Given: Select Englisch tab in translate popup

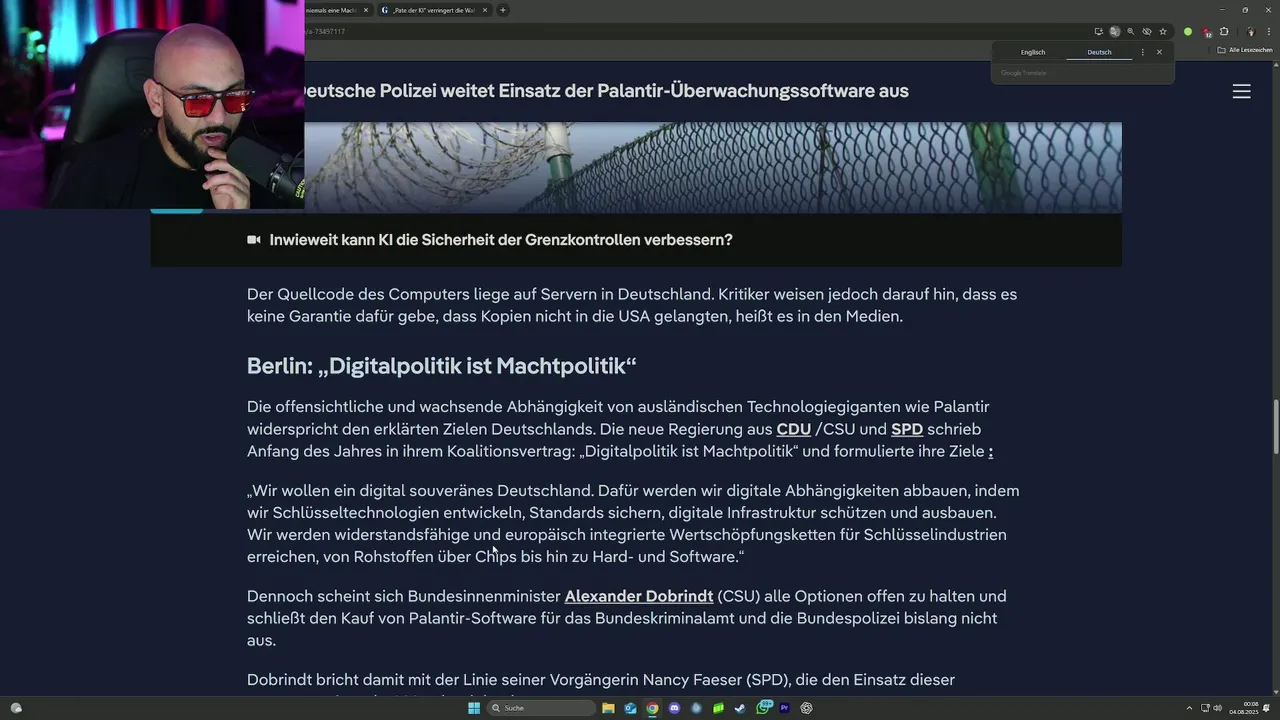Looking at the screenshot, I should tap(1033, 52).
